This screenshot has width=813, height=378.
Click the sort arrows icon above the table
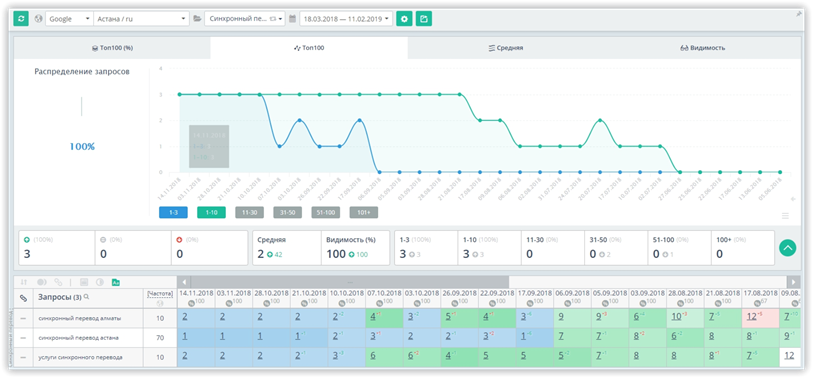(23, 282)
